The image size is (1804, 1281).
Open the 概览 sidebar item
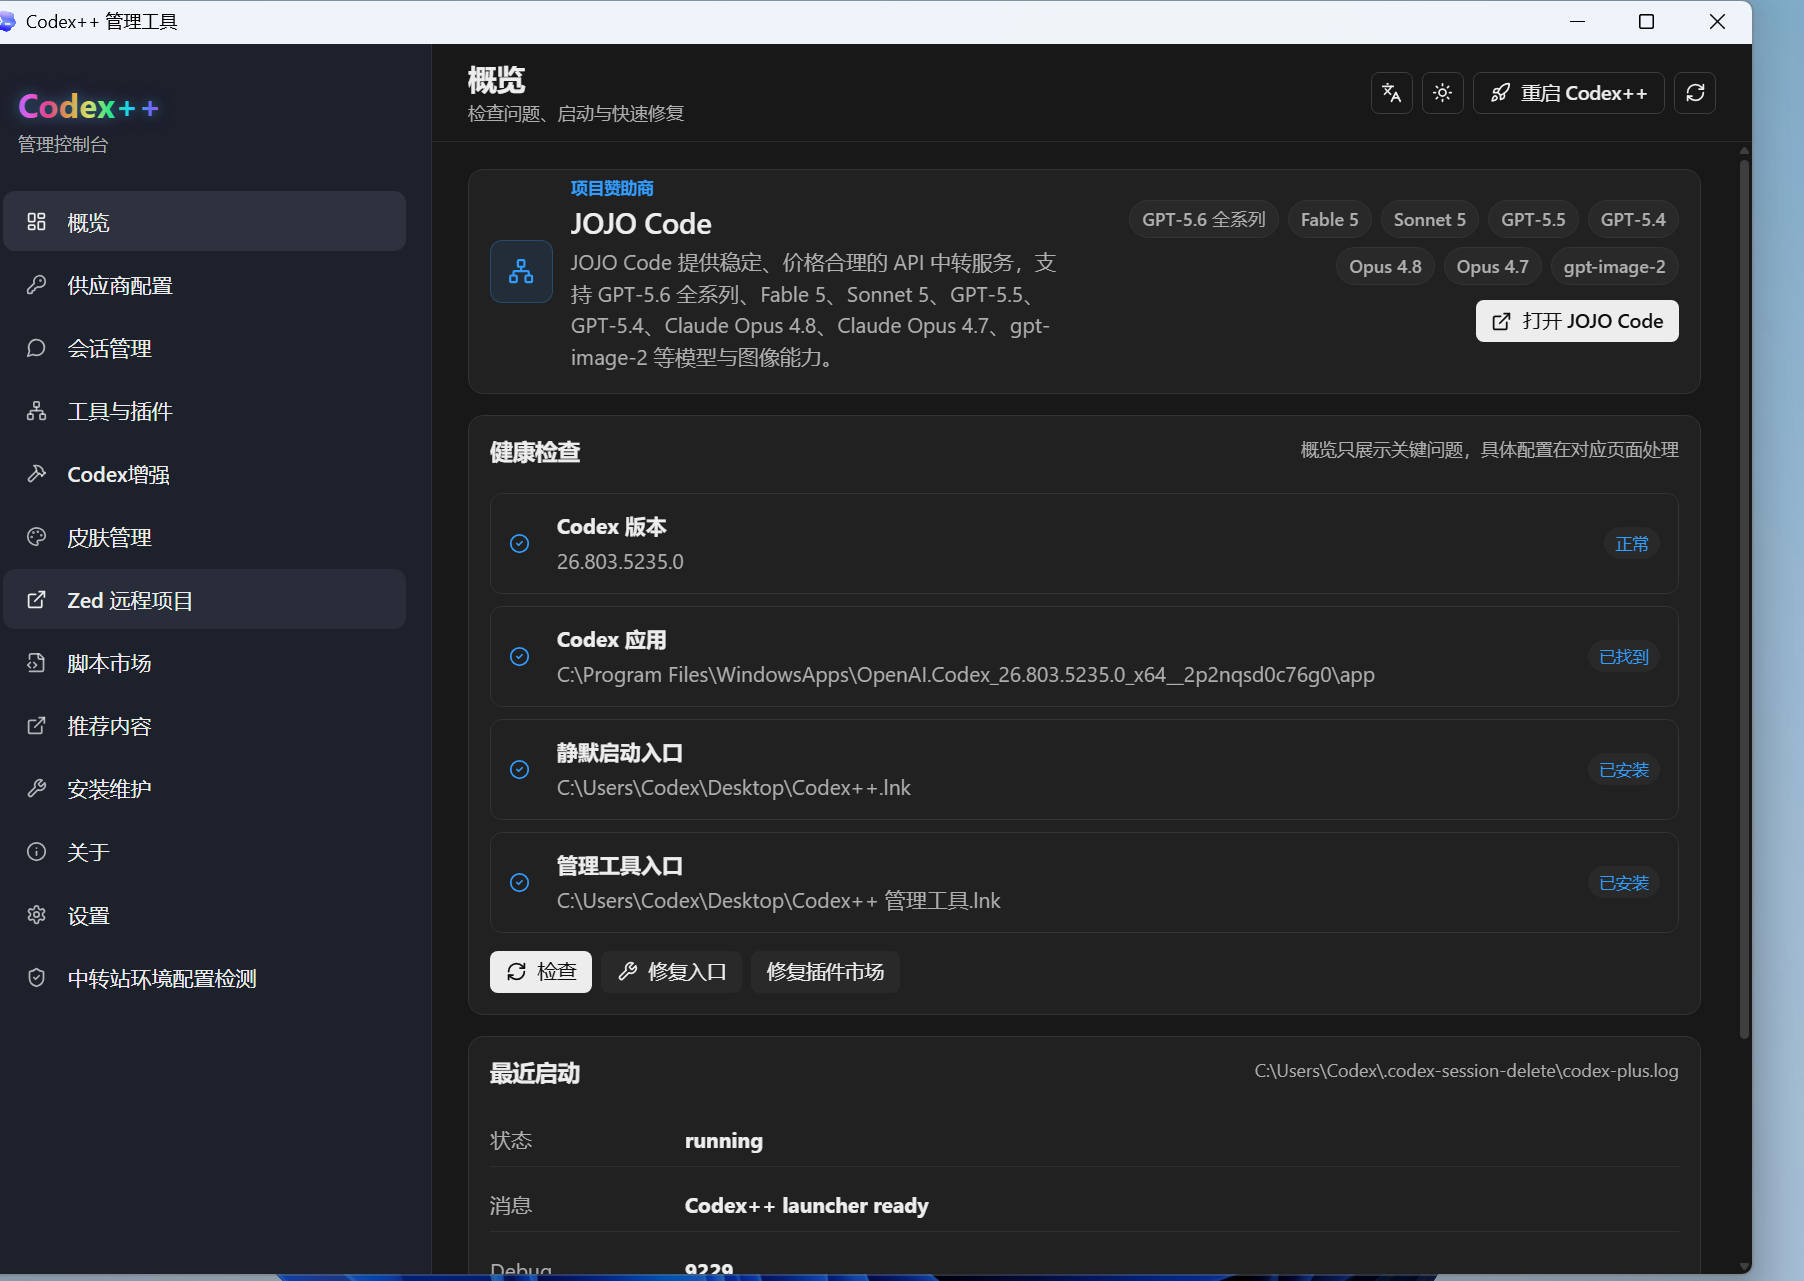205,222
